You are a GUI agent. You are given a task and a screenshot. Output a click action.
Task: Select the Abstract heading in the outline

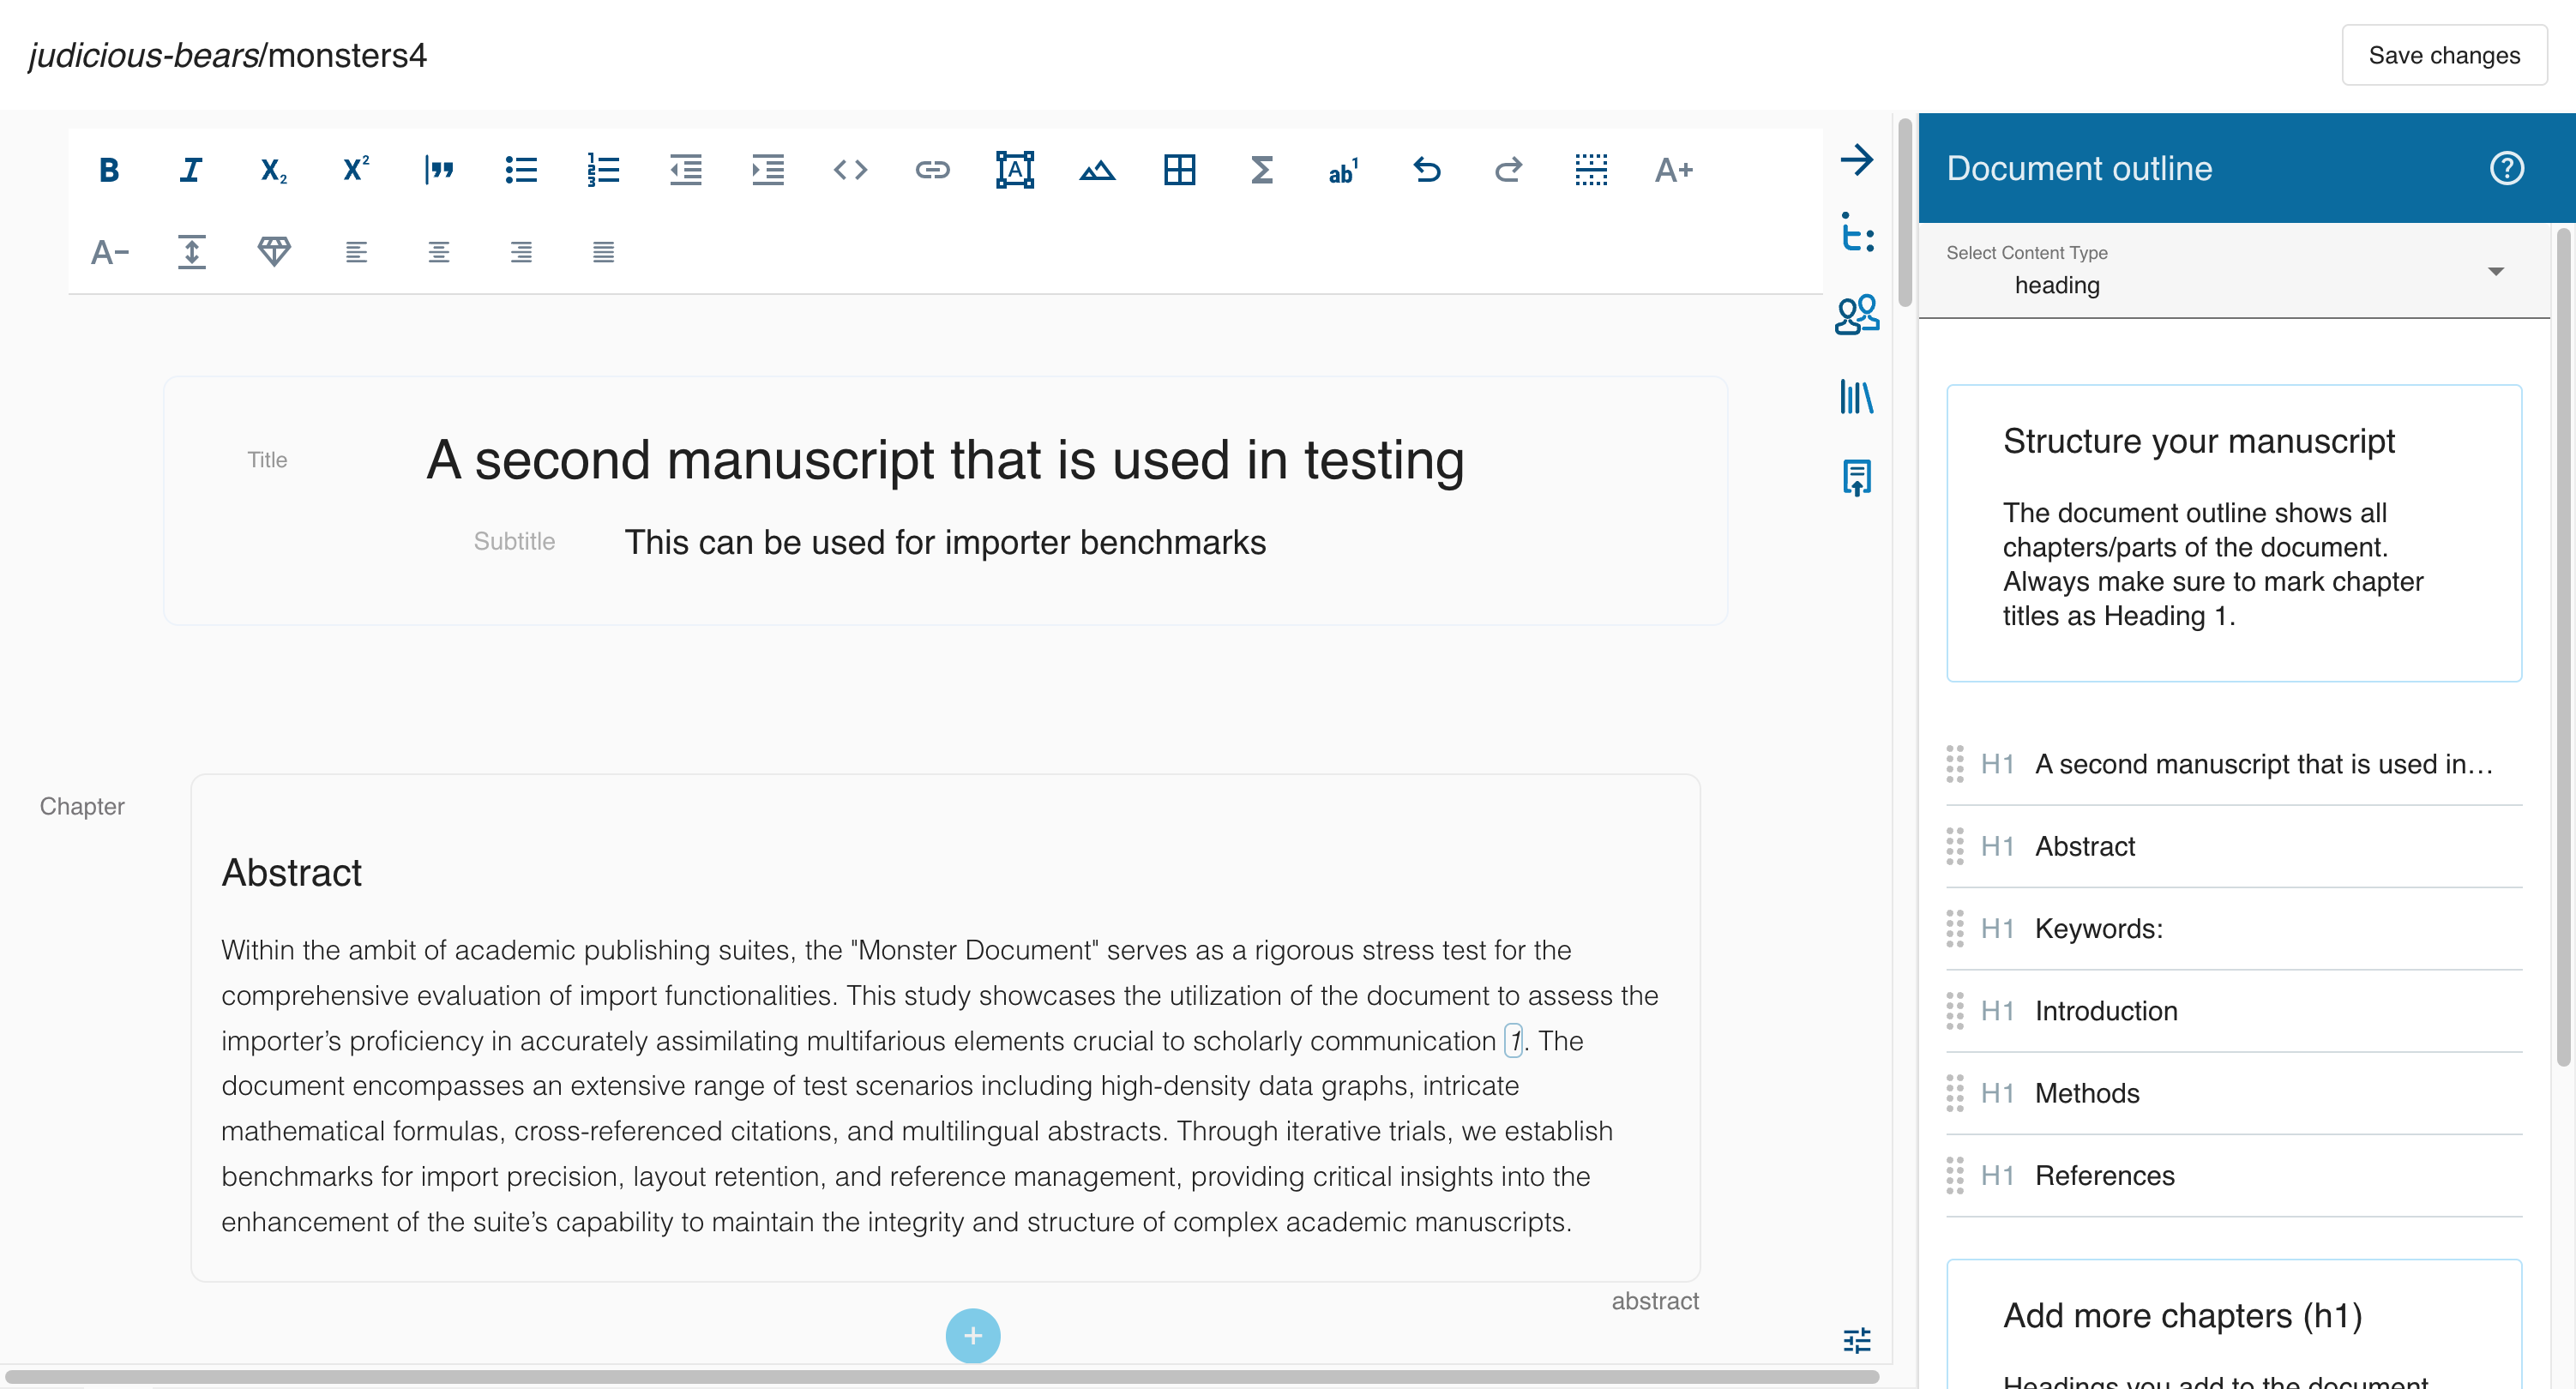tap(2085, 846)
